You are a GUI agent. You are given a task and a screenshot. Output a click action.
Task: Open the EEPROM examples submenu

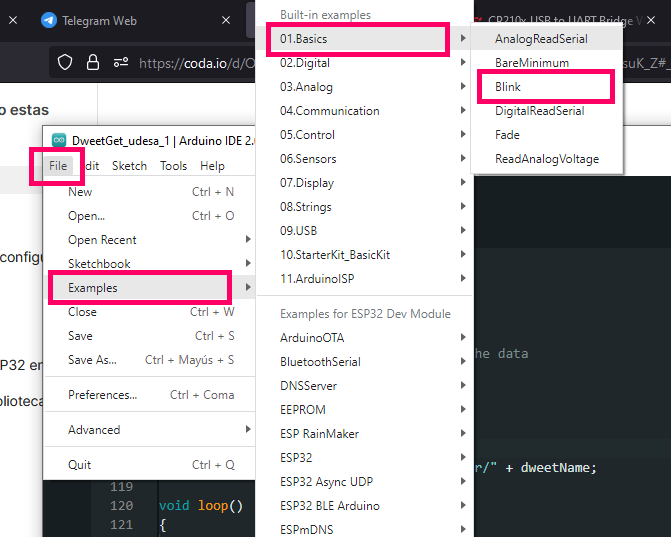pyautogui.click(x=365, y=409)
